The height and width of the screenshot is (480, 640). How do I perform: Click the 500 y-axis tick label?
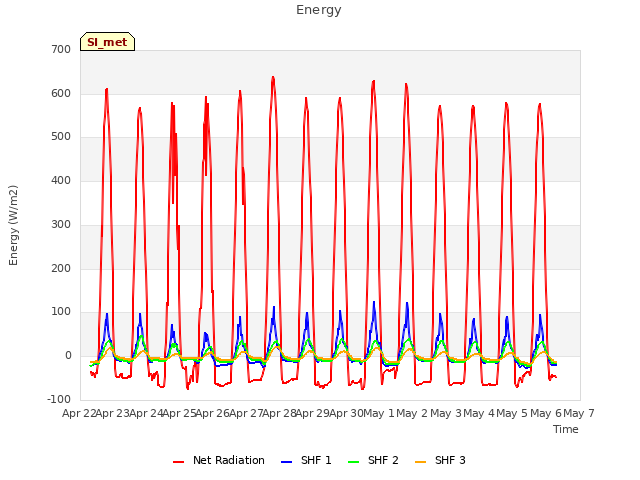pos(61,137)
